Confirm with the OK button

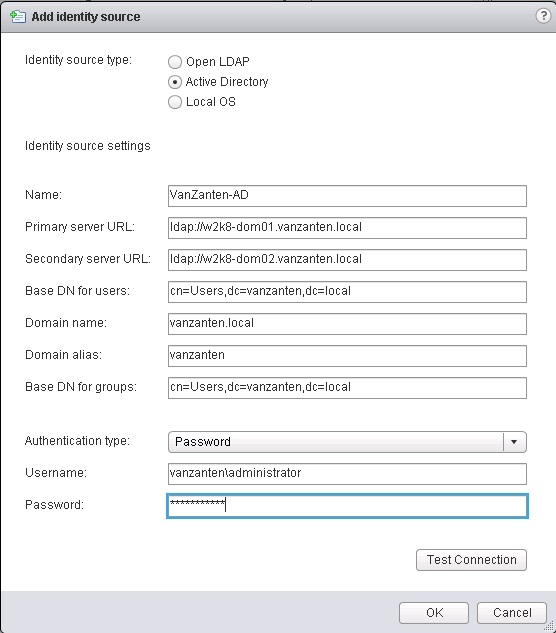[434, 612]
